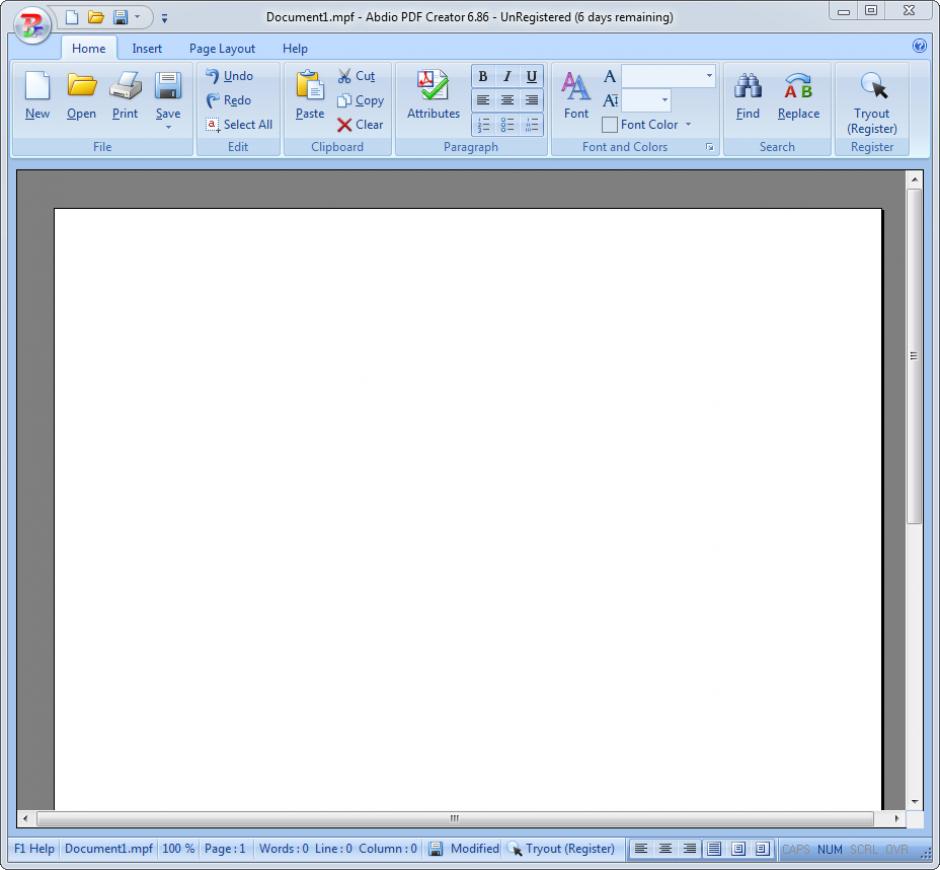Align text right in ribbon
Screen dimensions: 940x870
531,100
